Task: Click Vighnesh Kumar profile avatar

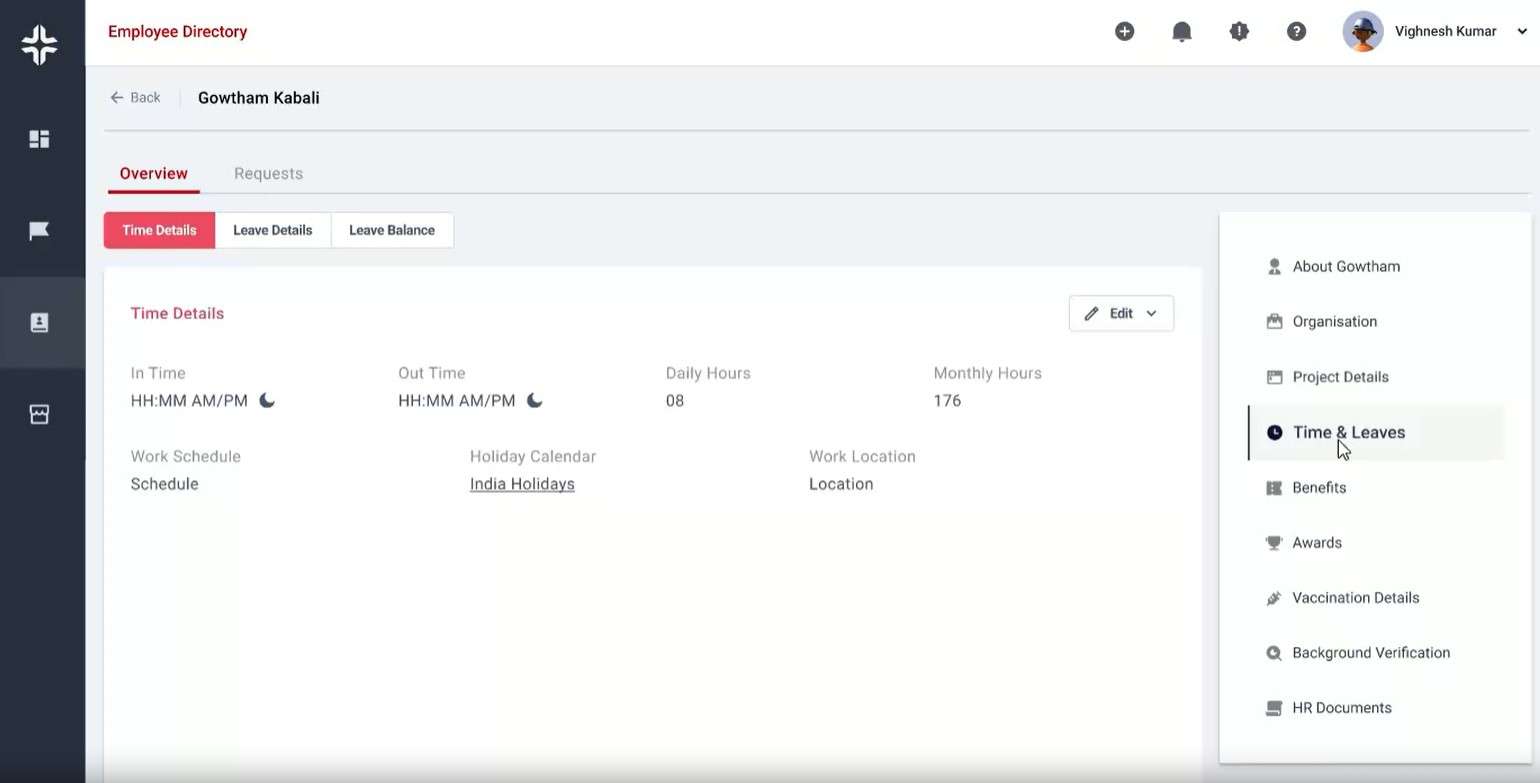Action: [1362, 32]
